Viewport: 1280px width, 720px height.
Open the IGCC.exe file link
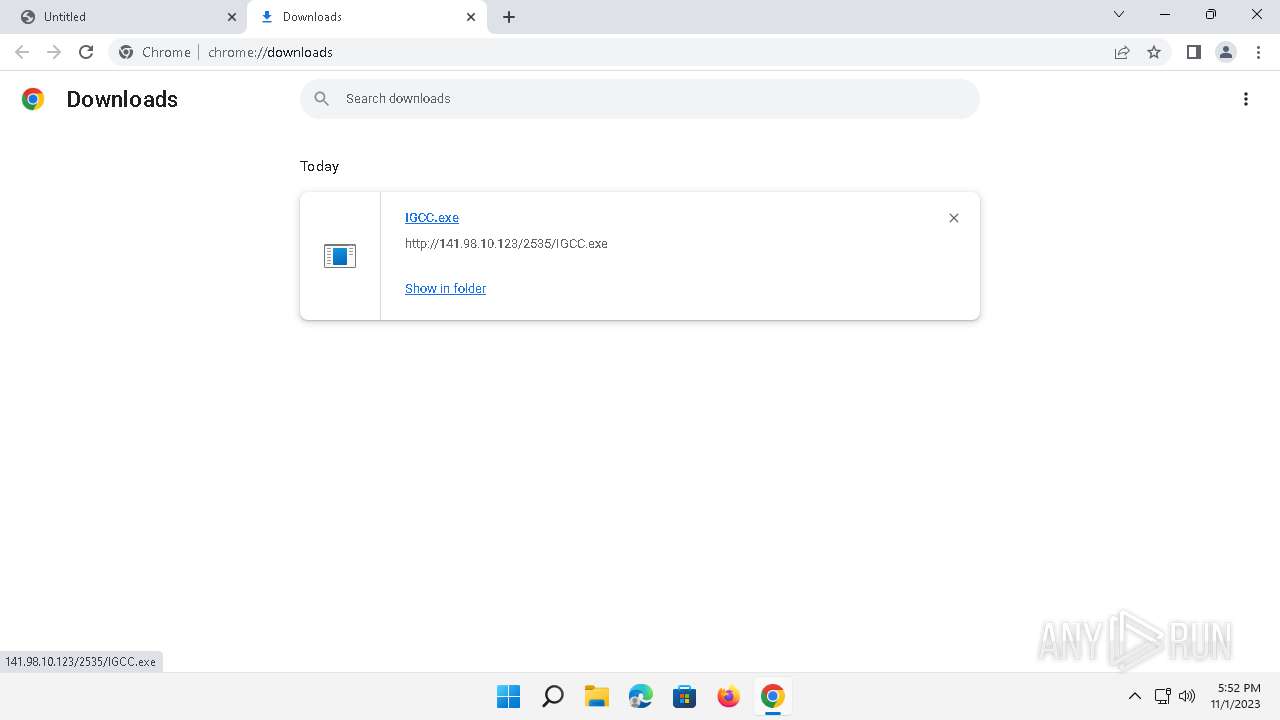pyautogui.click(x=432, y=217)
